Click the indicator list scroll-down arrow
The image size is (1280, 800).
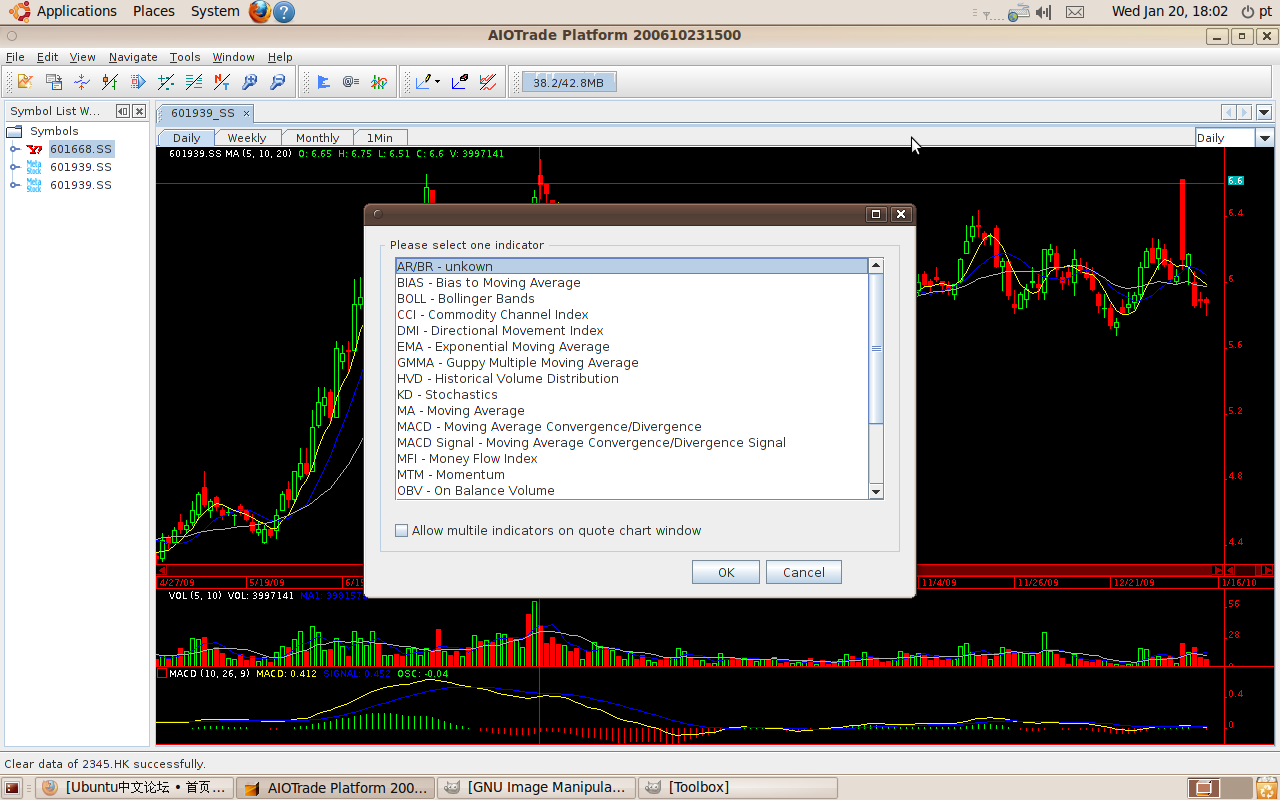pyautogui.click(x=876, y=491)
